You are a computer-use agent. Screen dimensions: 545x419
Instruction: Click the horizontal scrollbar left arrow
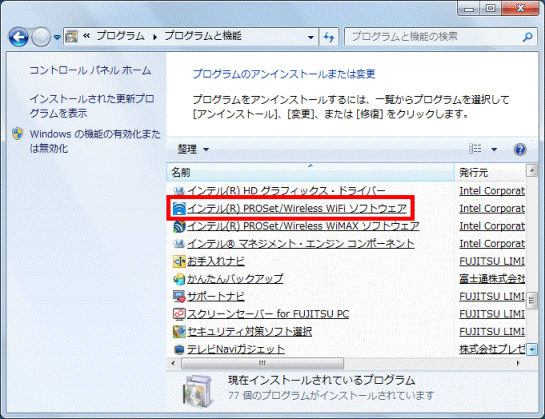(173, 363)
